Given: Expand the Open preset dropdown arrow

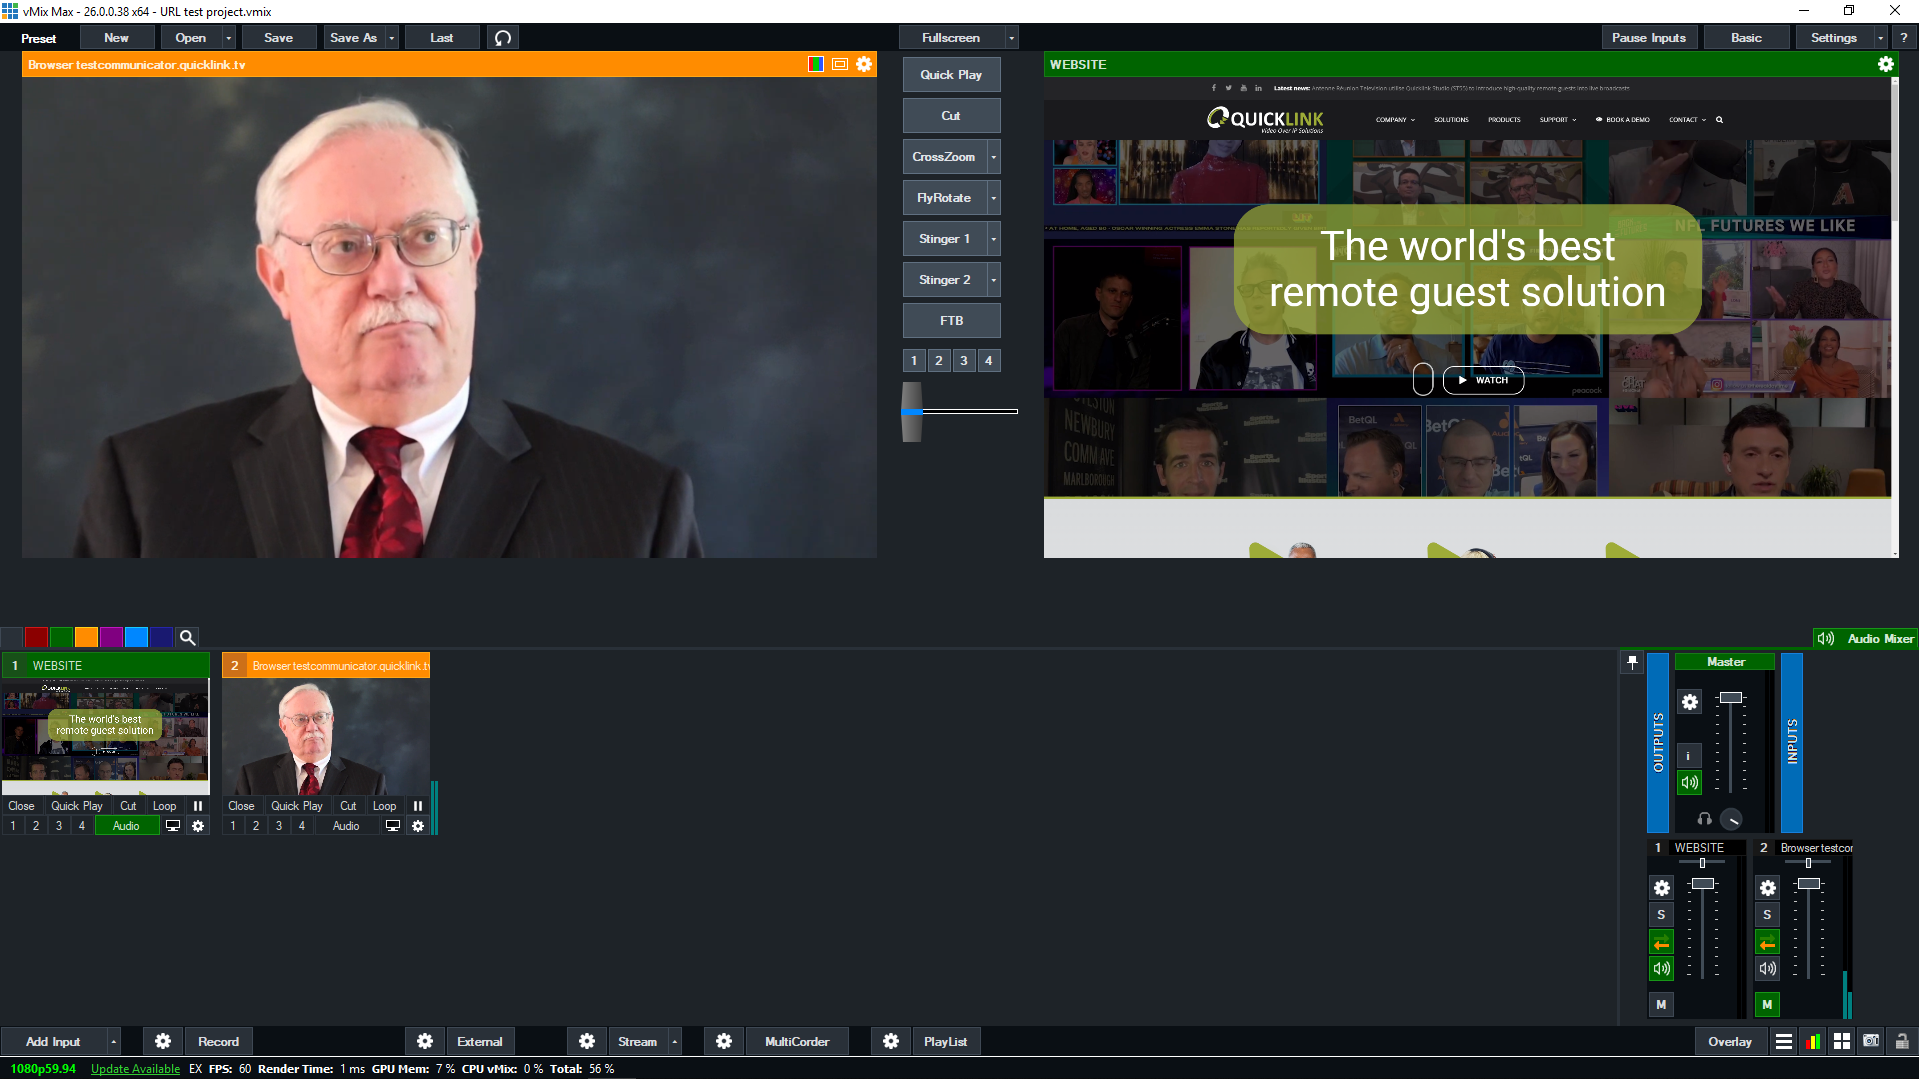Looking at the screenshot, I should pos(229,38).
